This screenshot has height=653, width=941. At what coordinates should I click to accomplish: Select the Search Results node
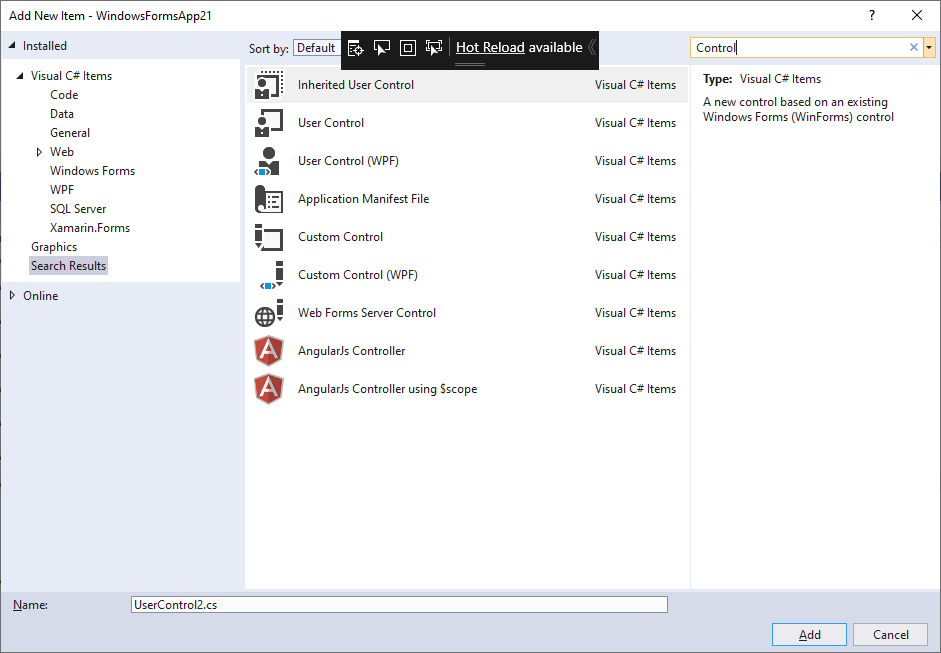[68, 266]
